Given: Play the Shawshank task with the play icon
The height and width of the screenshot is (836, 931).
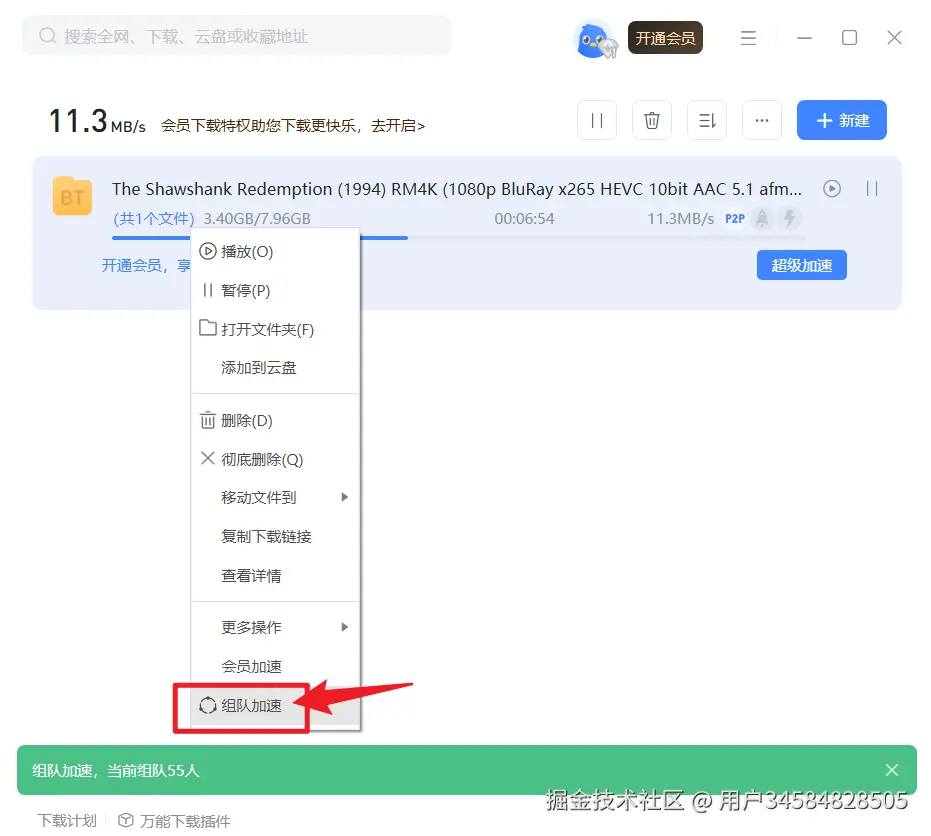Looking at the screenshot, I should tap(832, 189).
